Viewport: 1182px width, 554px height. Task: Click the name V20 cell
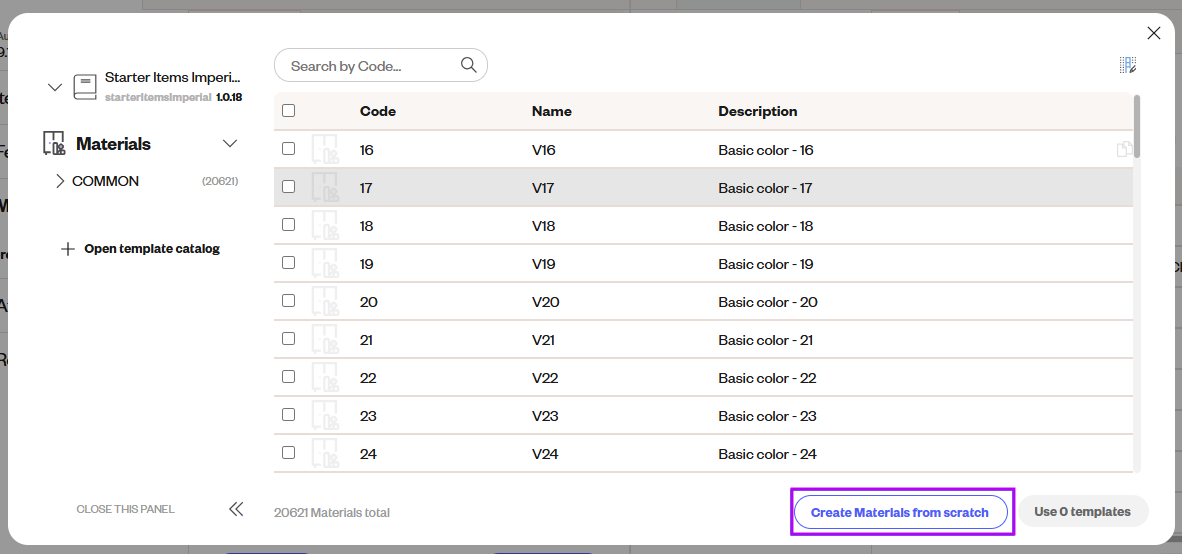(545, 301)
